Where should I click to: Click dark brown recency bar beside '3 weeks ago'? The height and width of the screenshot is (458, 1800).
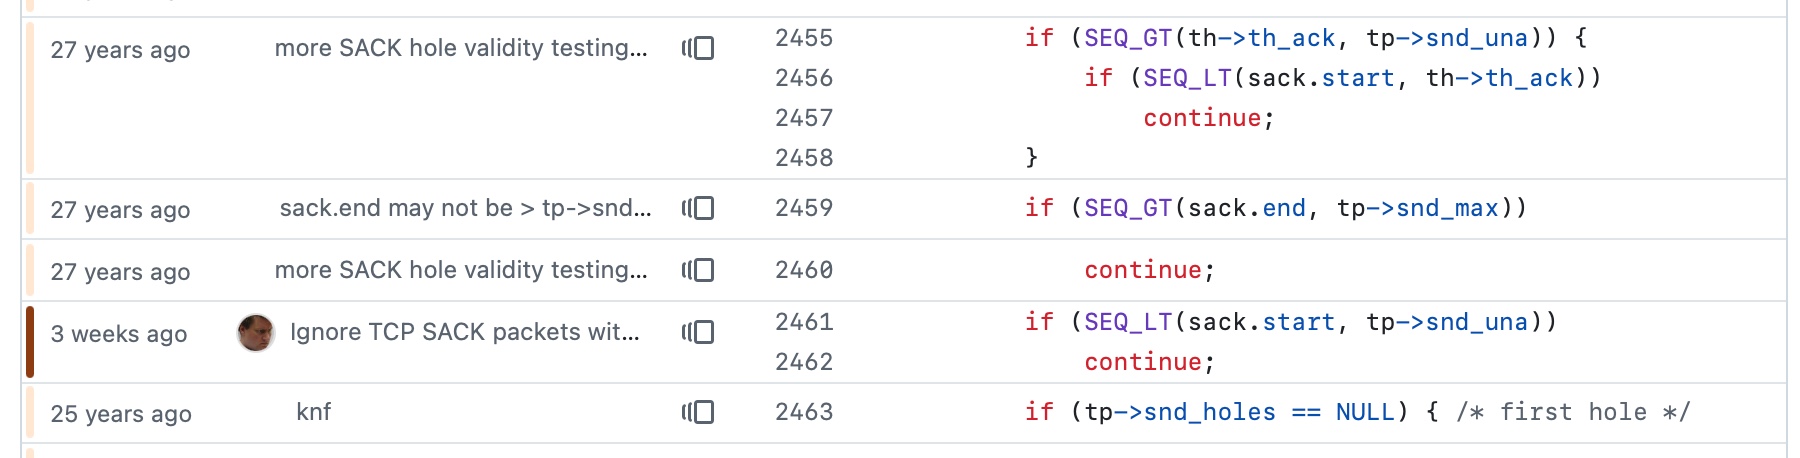tap(30, 342)
